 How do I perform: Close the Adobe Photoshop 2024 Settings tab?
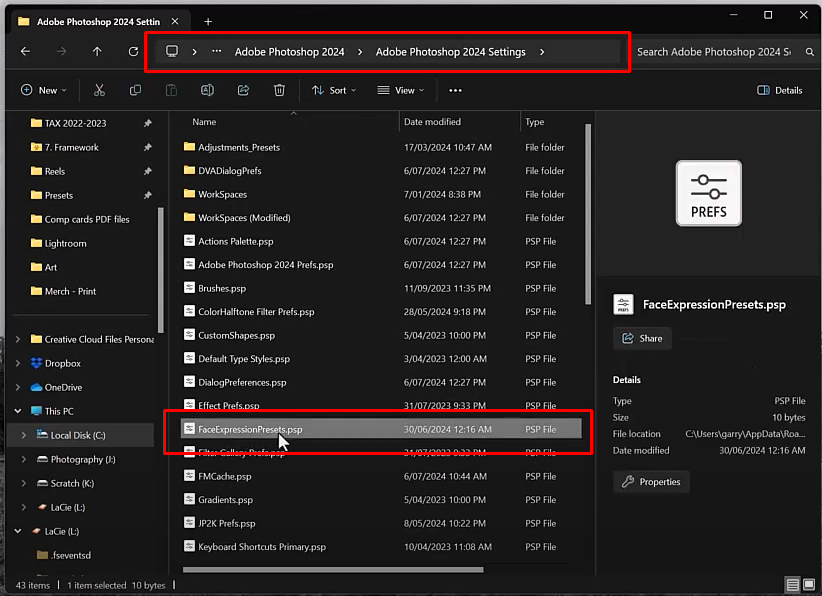click(175, 21)
